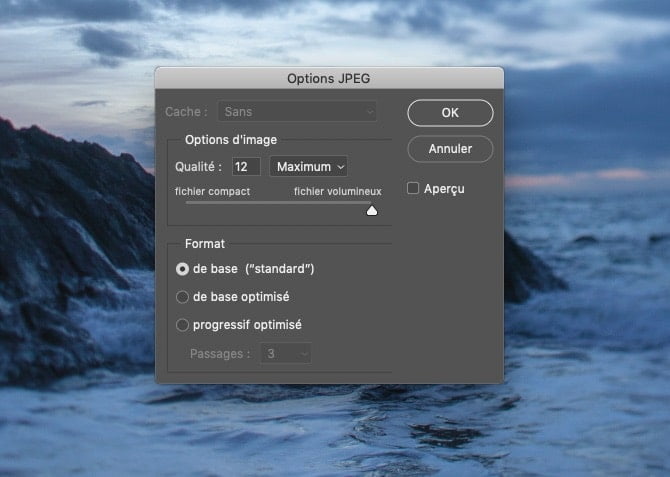The height and width of the screenshot is (477, 670).
Task: Click the Qualité input field showing 12
Action: coord(246,166)
